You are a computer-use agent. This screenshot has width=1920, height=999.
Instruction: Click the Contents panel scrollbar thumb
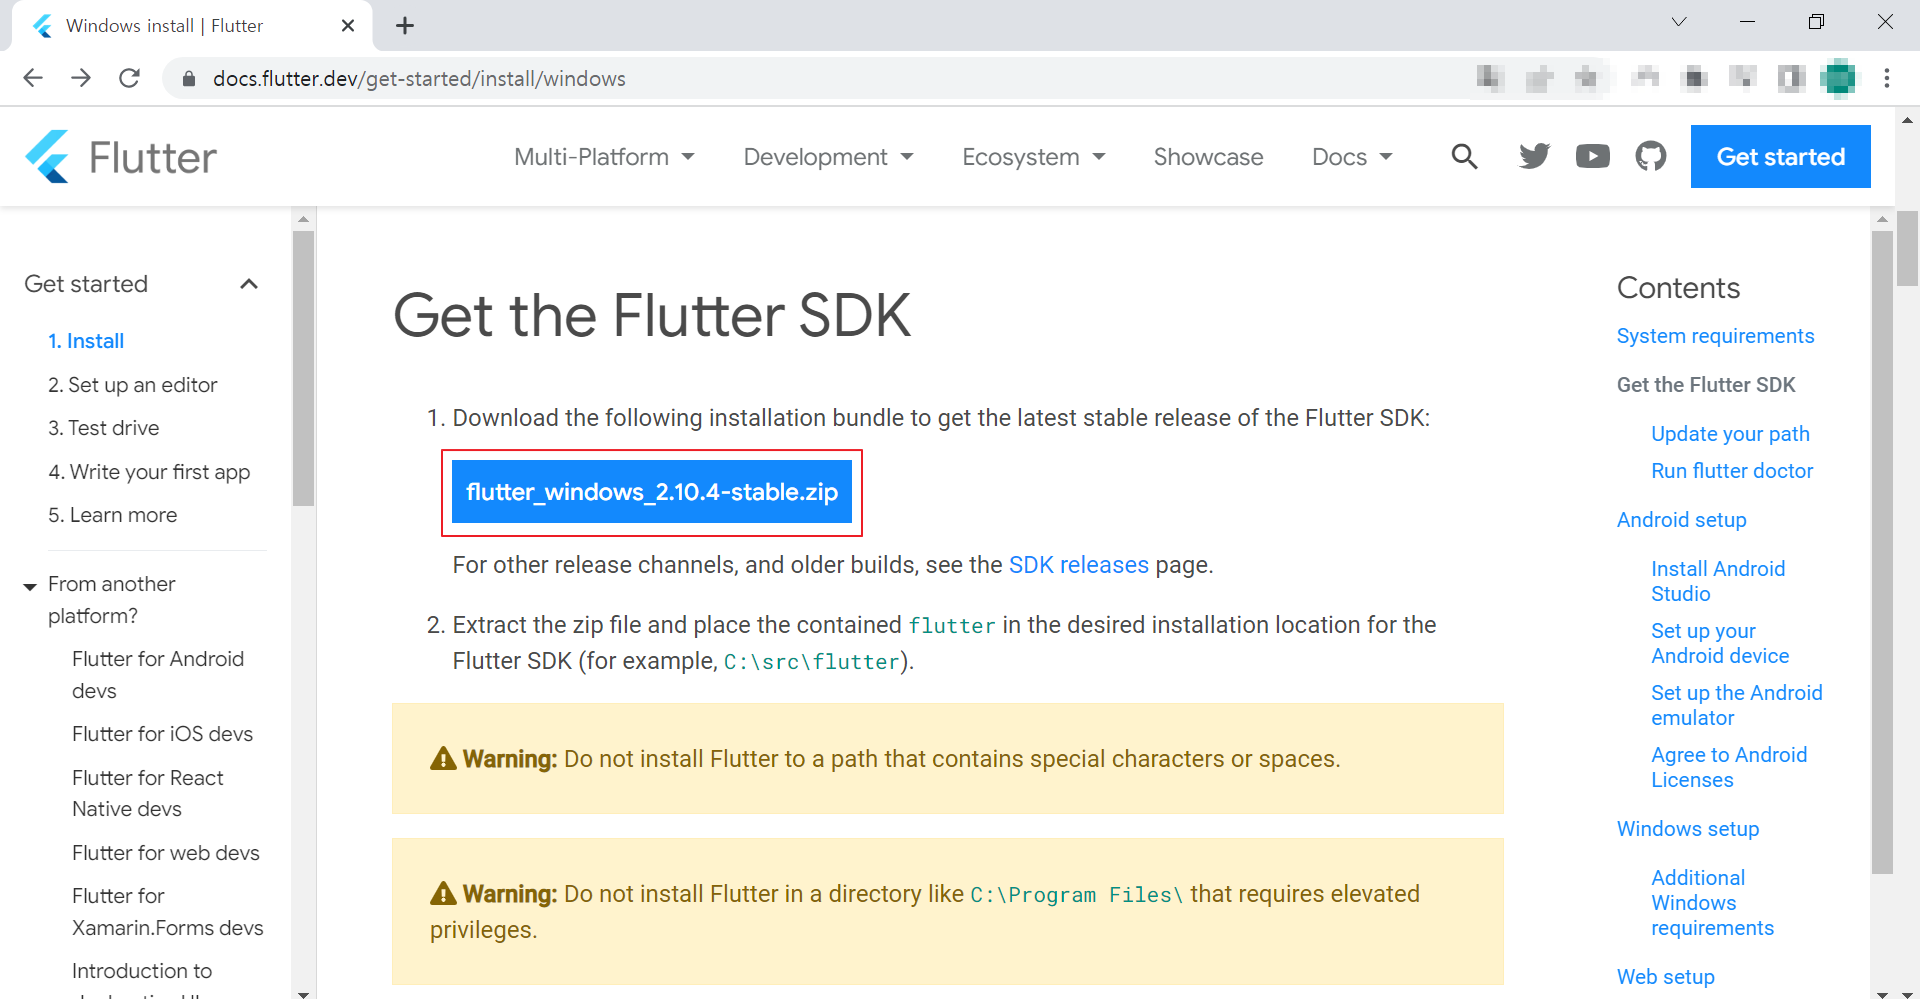coord(1882,552)
